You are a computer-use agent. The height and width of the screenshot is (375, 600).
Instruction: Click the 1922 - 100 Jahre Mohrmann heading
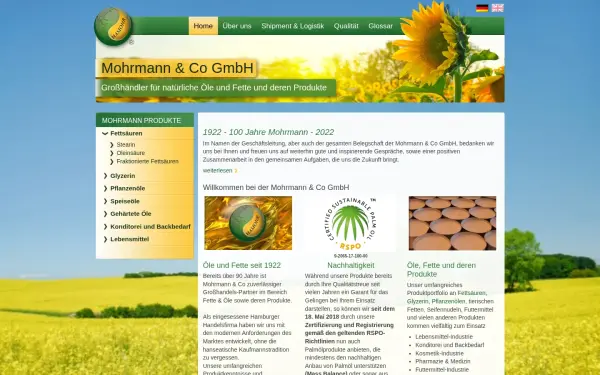click(268, 132)
